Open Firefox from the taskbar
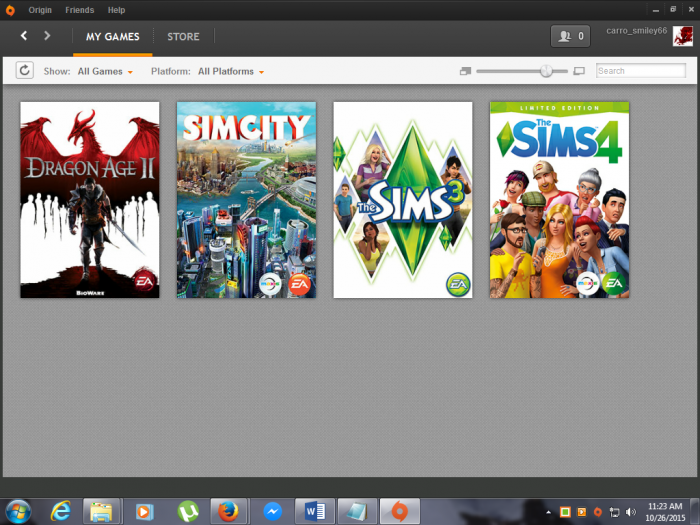The image size is (700, 525). click(228, 512)
